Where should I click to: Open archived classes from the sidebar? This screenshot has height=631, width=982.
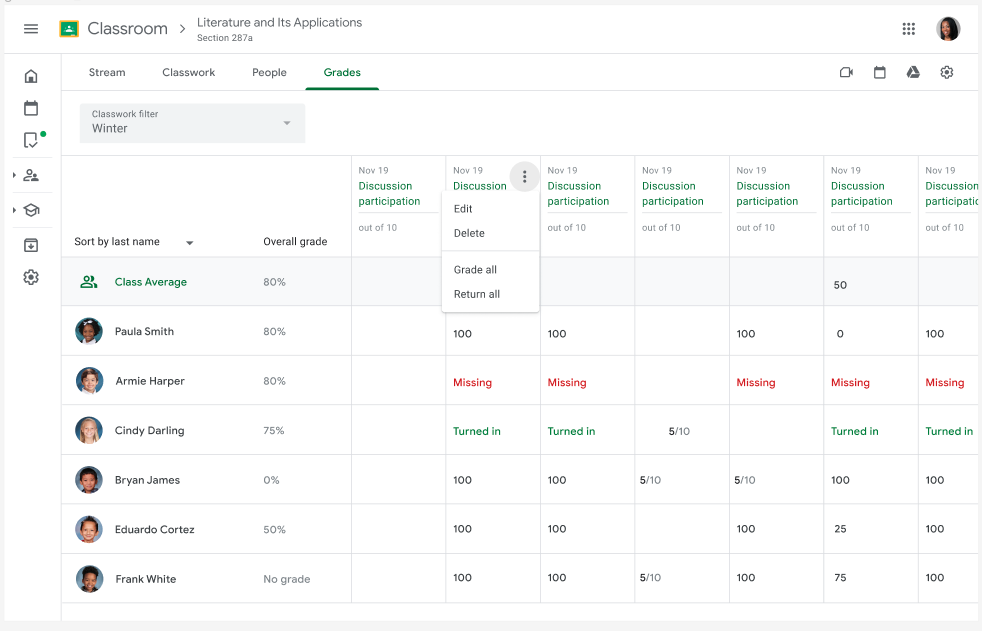(x=31, y=245)
